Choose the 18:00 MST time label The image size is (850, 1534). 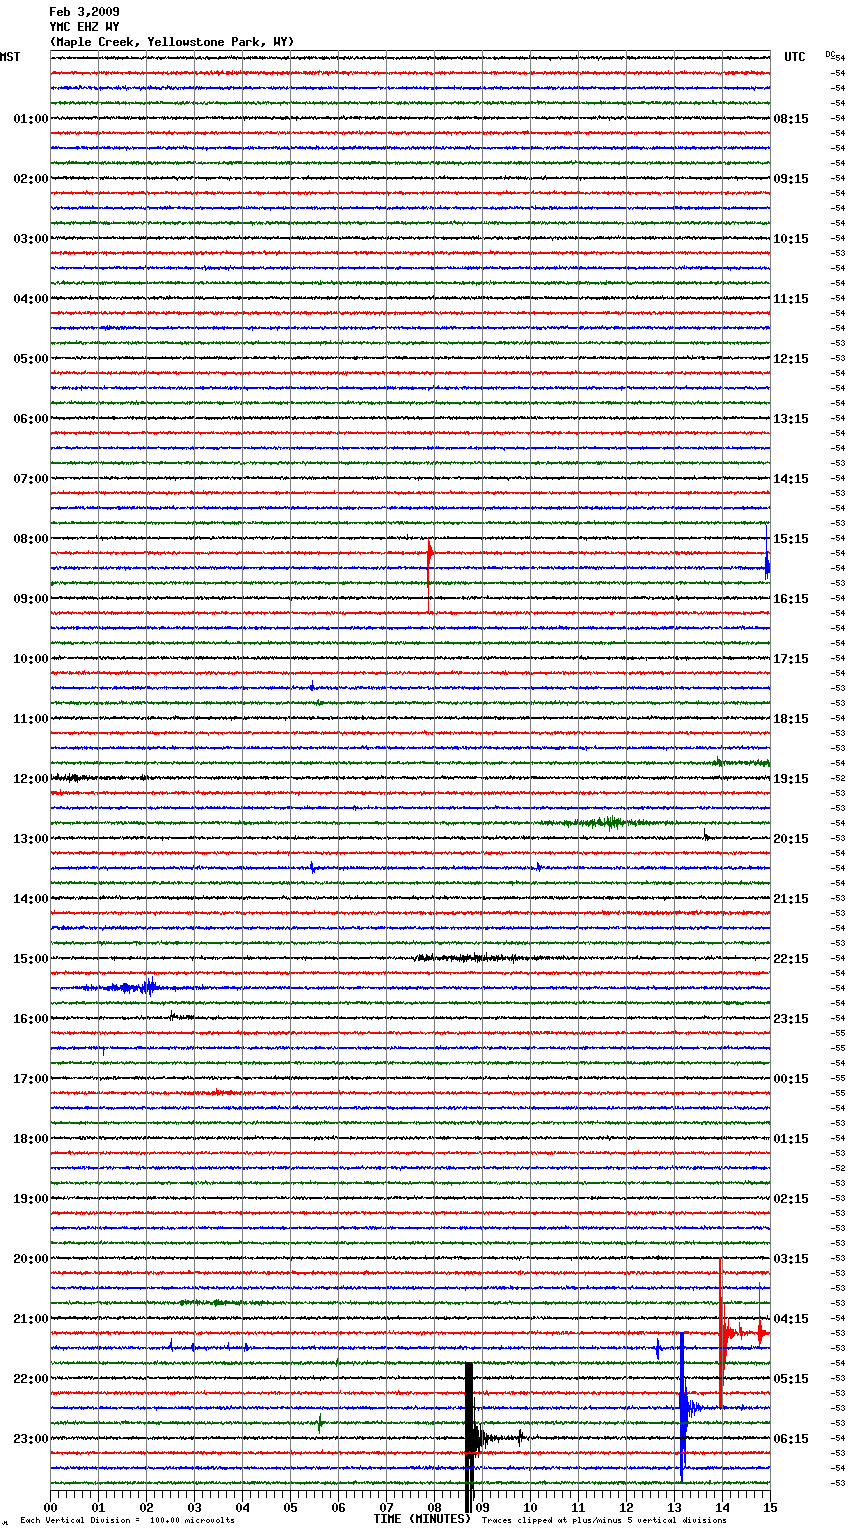click(x=31, y=1139)
